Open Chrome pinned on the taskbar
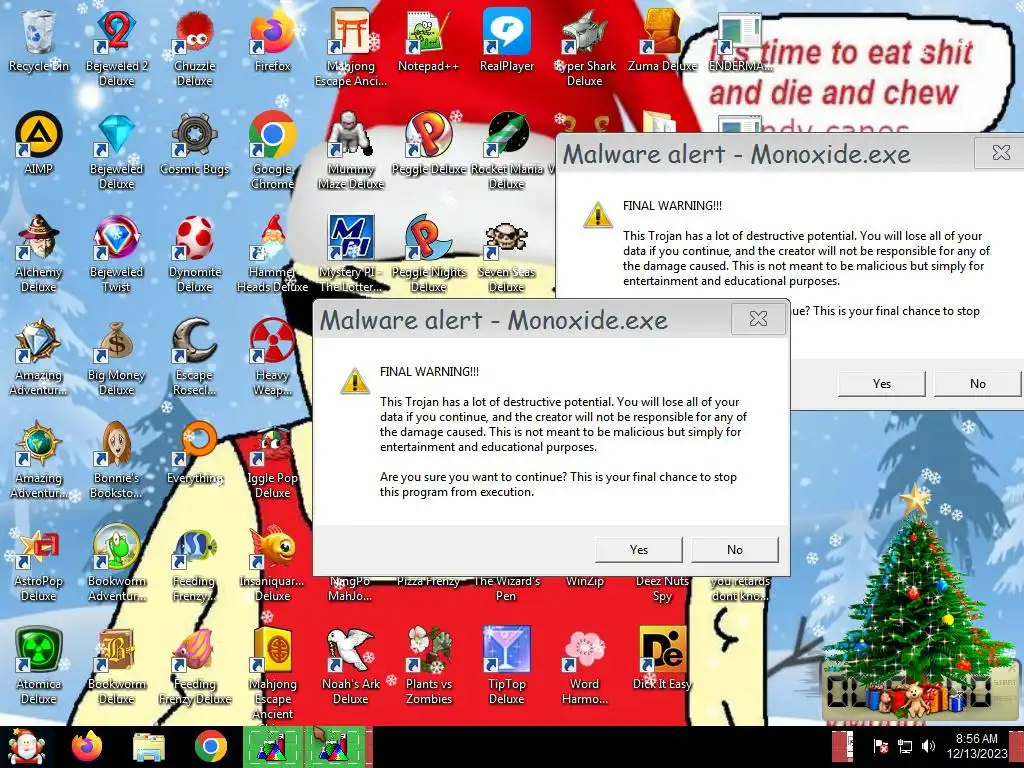The width and height of the screenshot is (1024, 768). 210,746
